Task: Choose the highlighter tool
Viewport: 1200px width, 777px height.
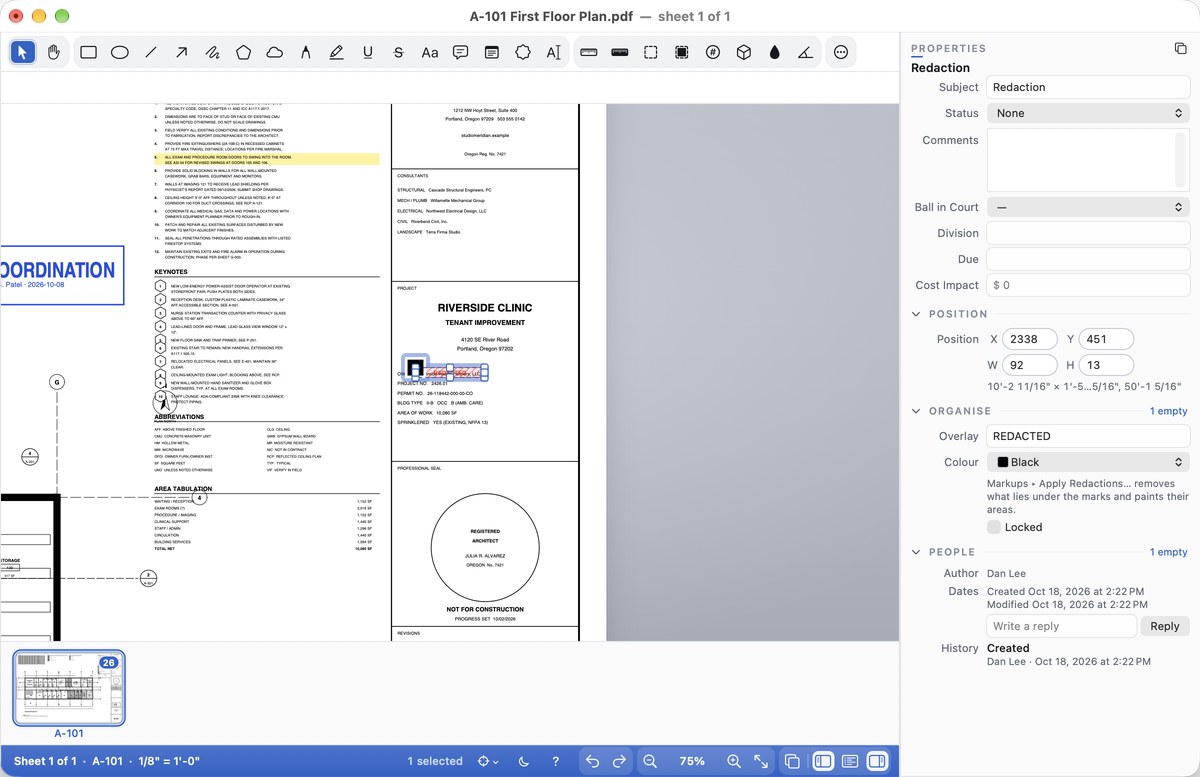Action: coord(337,52)
